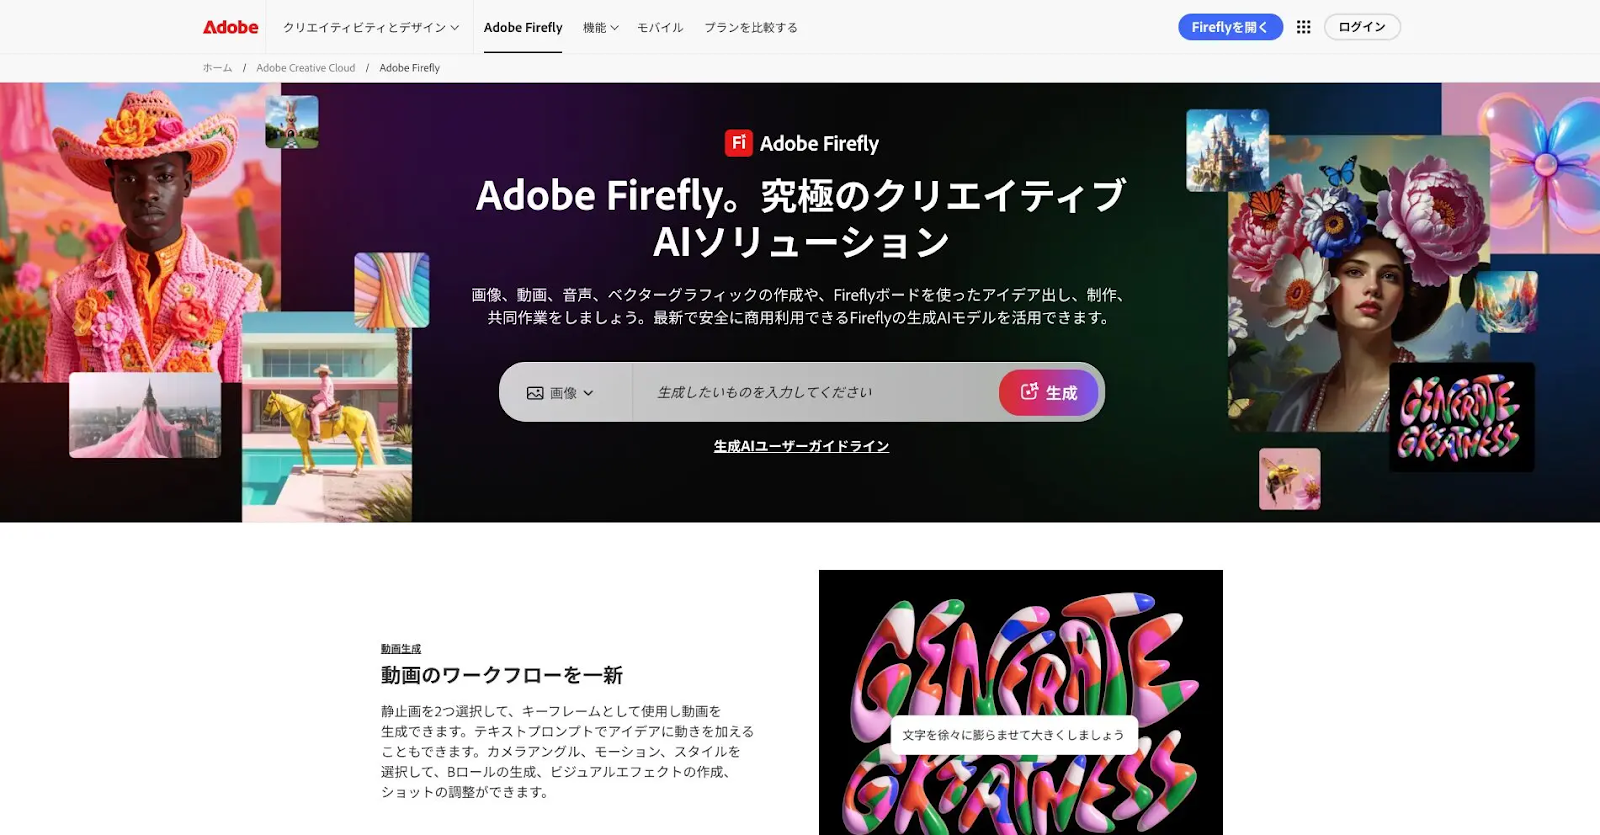The image size is (1600, 835).
Task: Open the モバイル menu item
Action: click(660, 27)
